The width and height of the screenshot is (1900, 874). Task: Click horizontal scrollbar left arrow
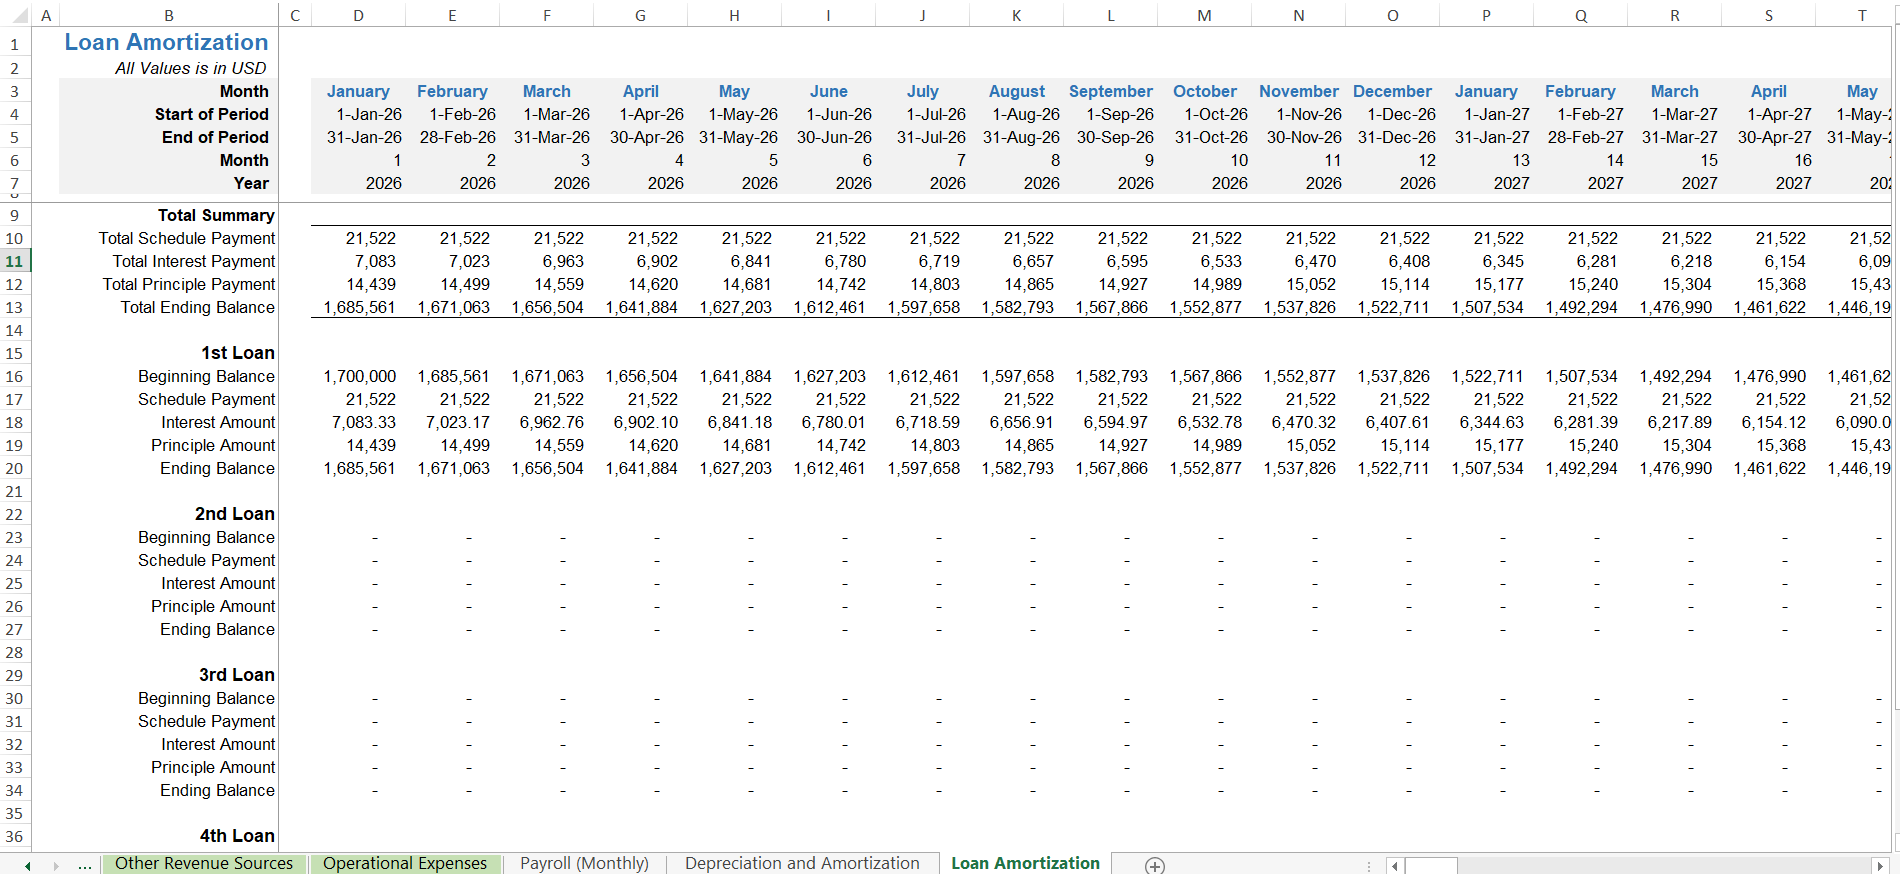tap(1395, 866)
